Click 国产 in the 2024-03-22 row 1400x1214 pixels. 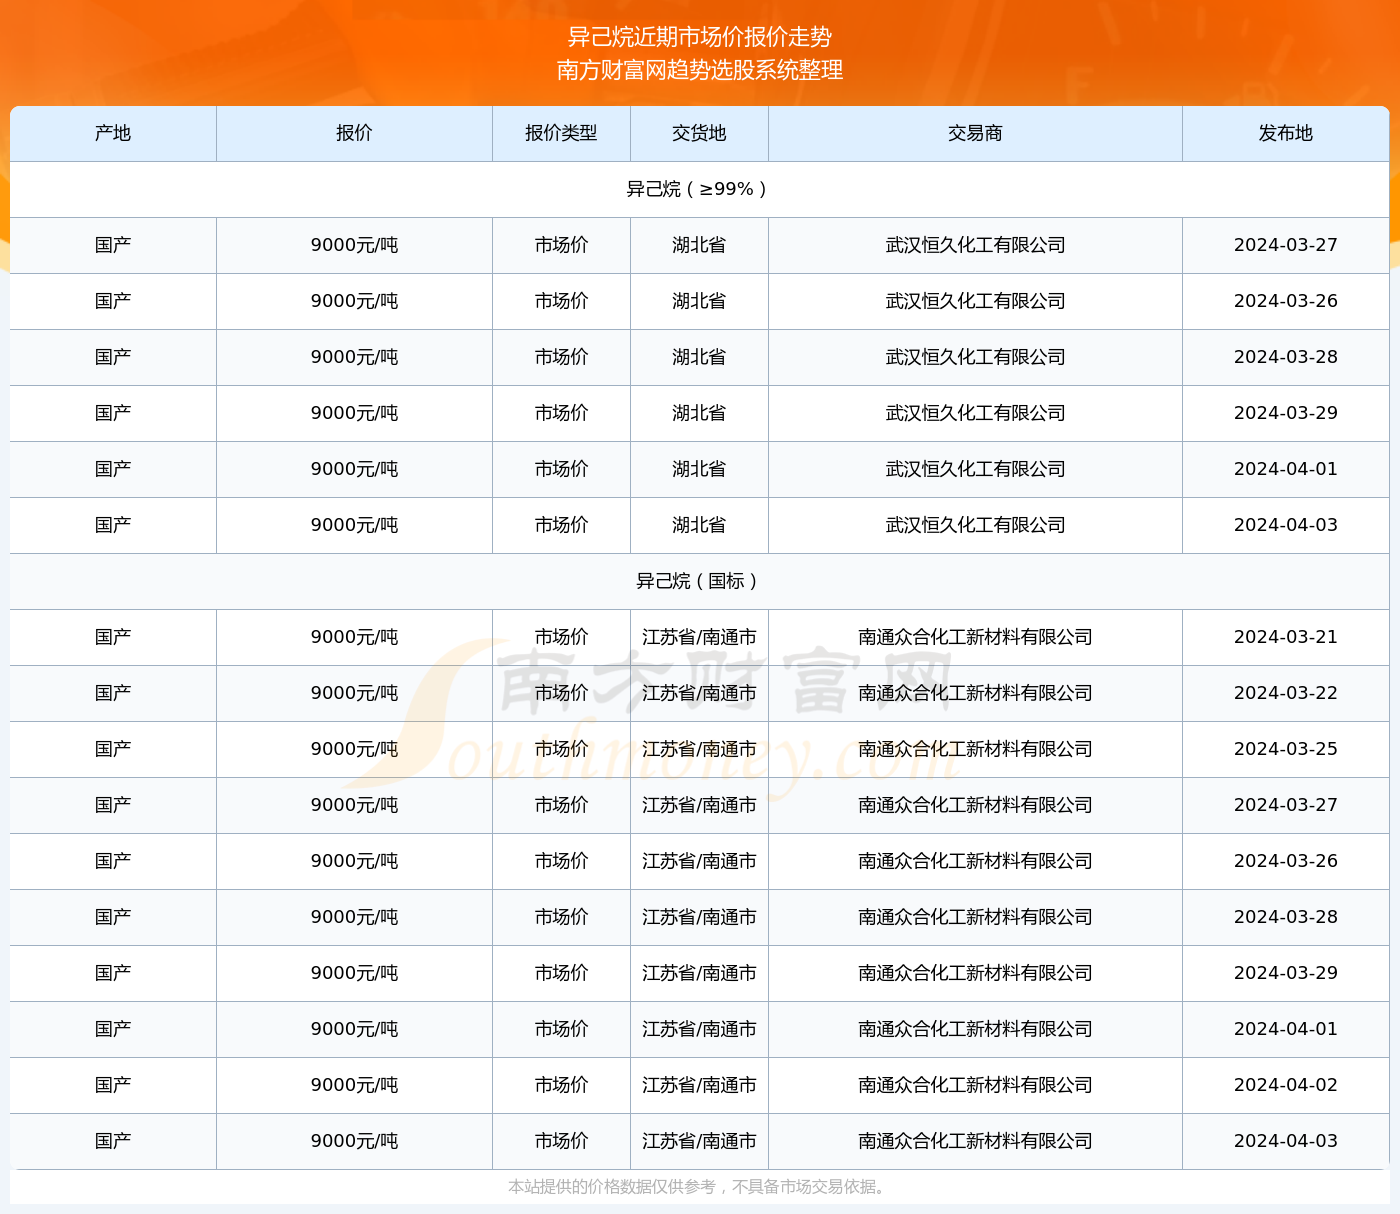pyautogui.click(x=113, y=693)
